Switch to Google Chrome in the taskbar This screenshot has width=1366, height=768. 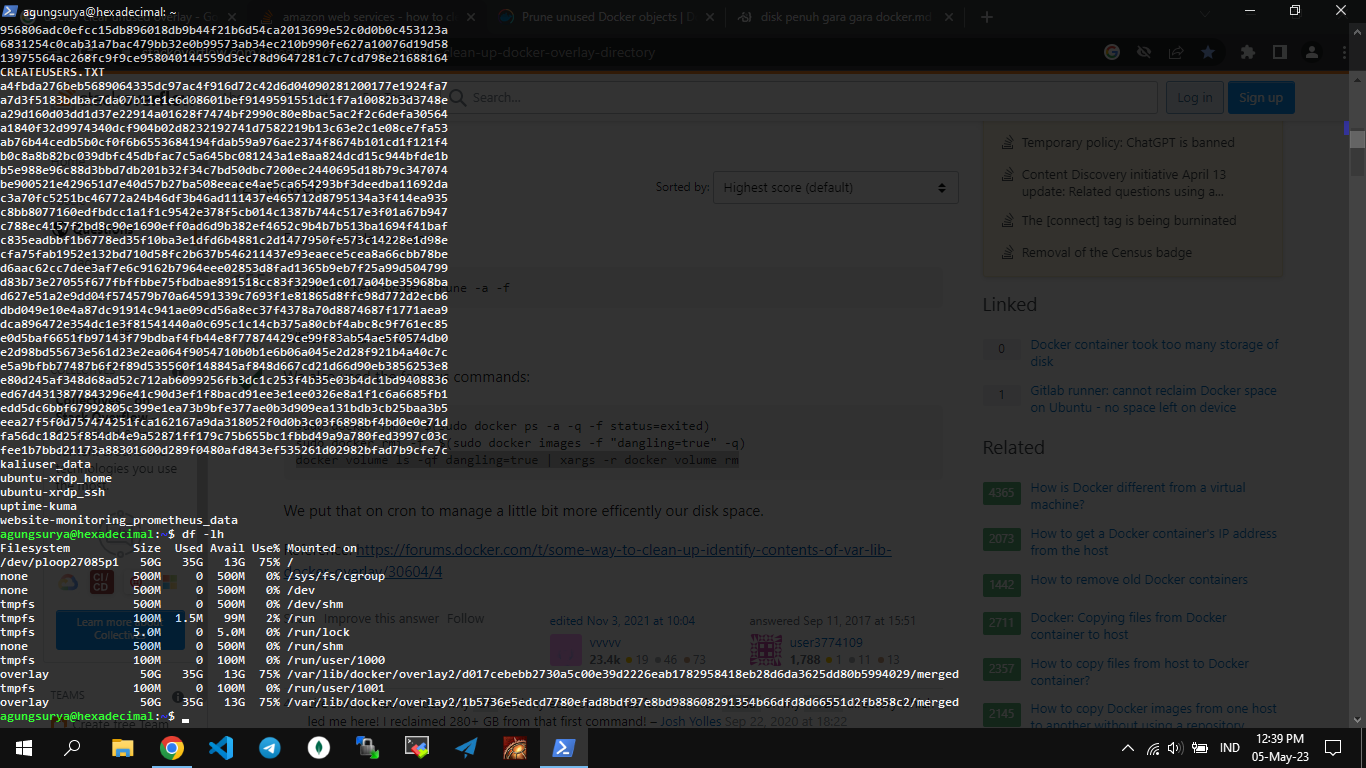tap(171, 747)
